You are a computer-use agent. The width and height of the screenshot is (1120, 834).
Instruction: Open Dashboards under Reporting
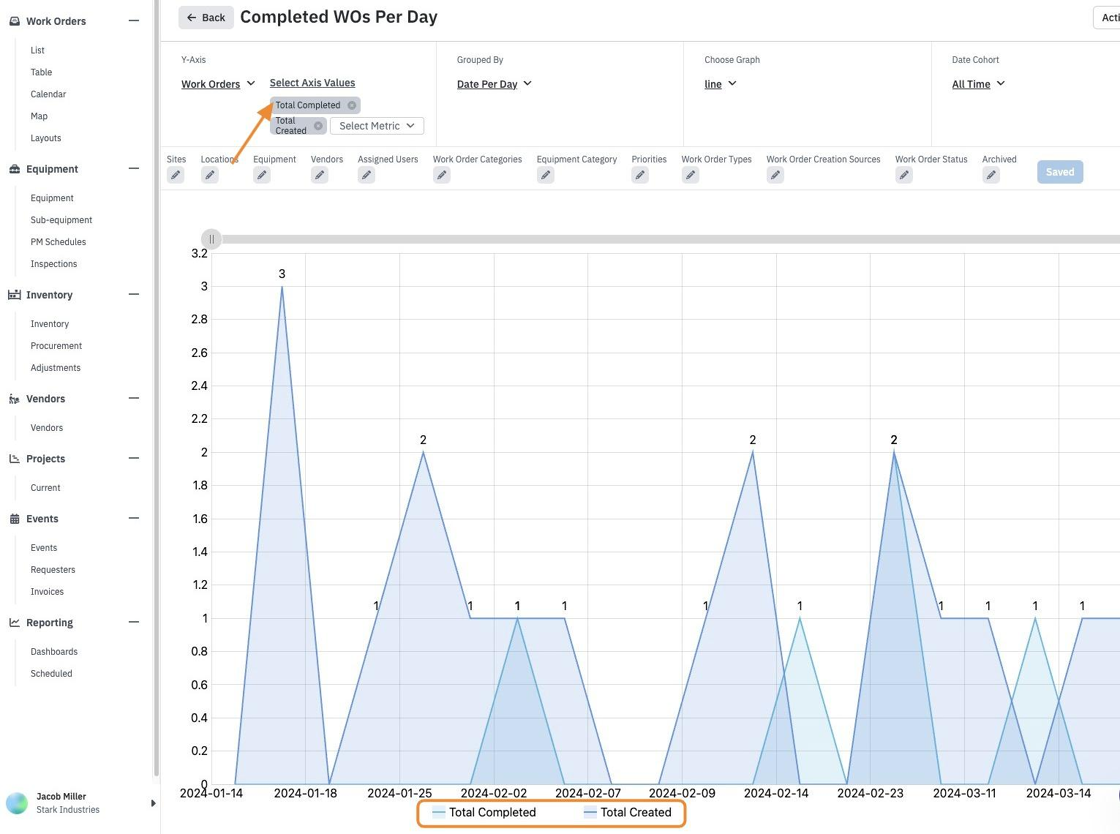pos(54,651)
